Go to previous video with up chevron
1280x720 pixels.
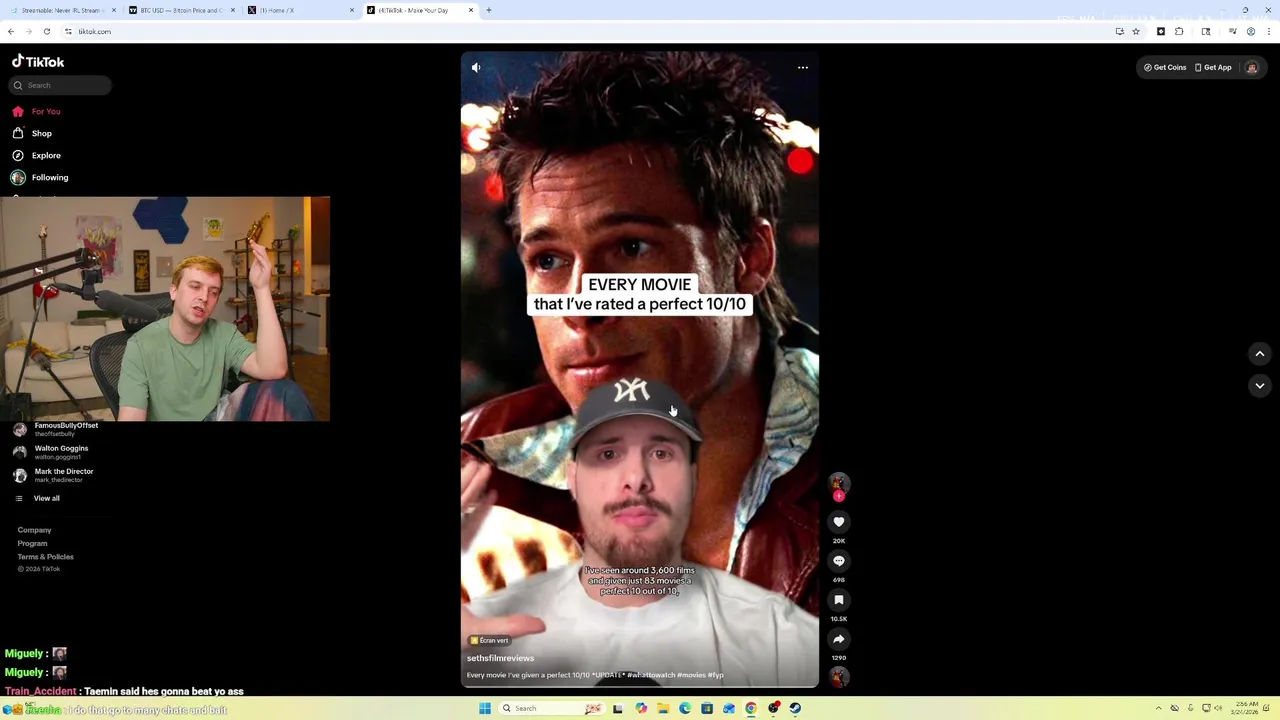pos(1260,354)
